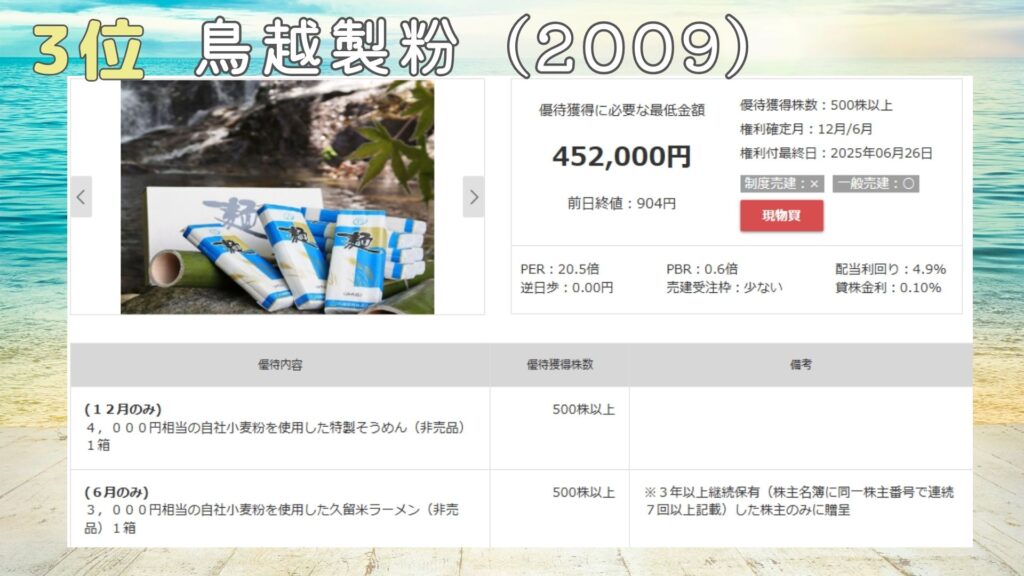Click the somen noodles product photo
Image resolution: width=1024 pixels, height=576 pixels.
point(278,197)
